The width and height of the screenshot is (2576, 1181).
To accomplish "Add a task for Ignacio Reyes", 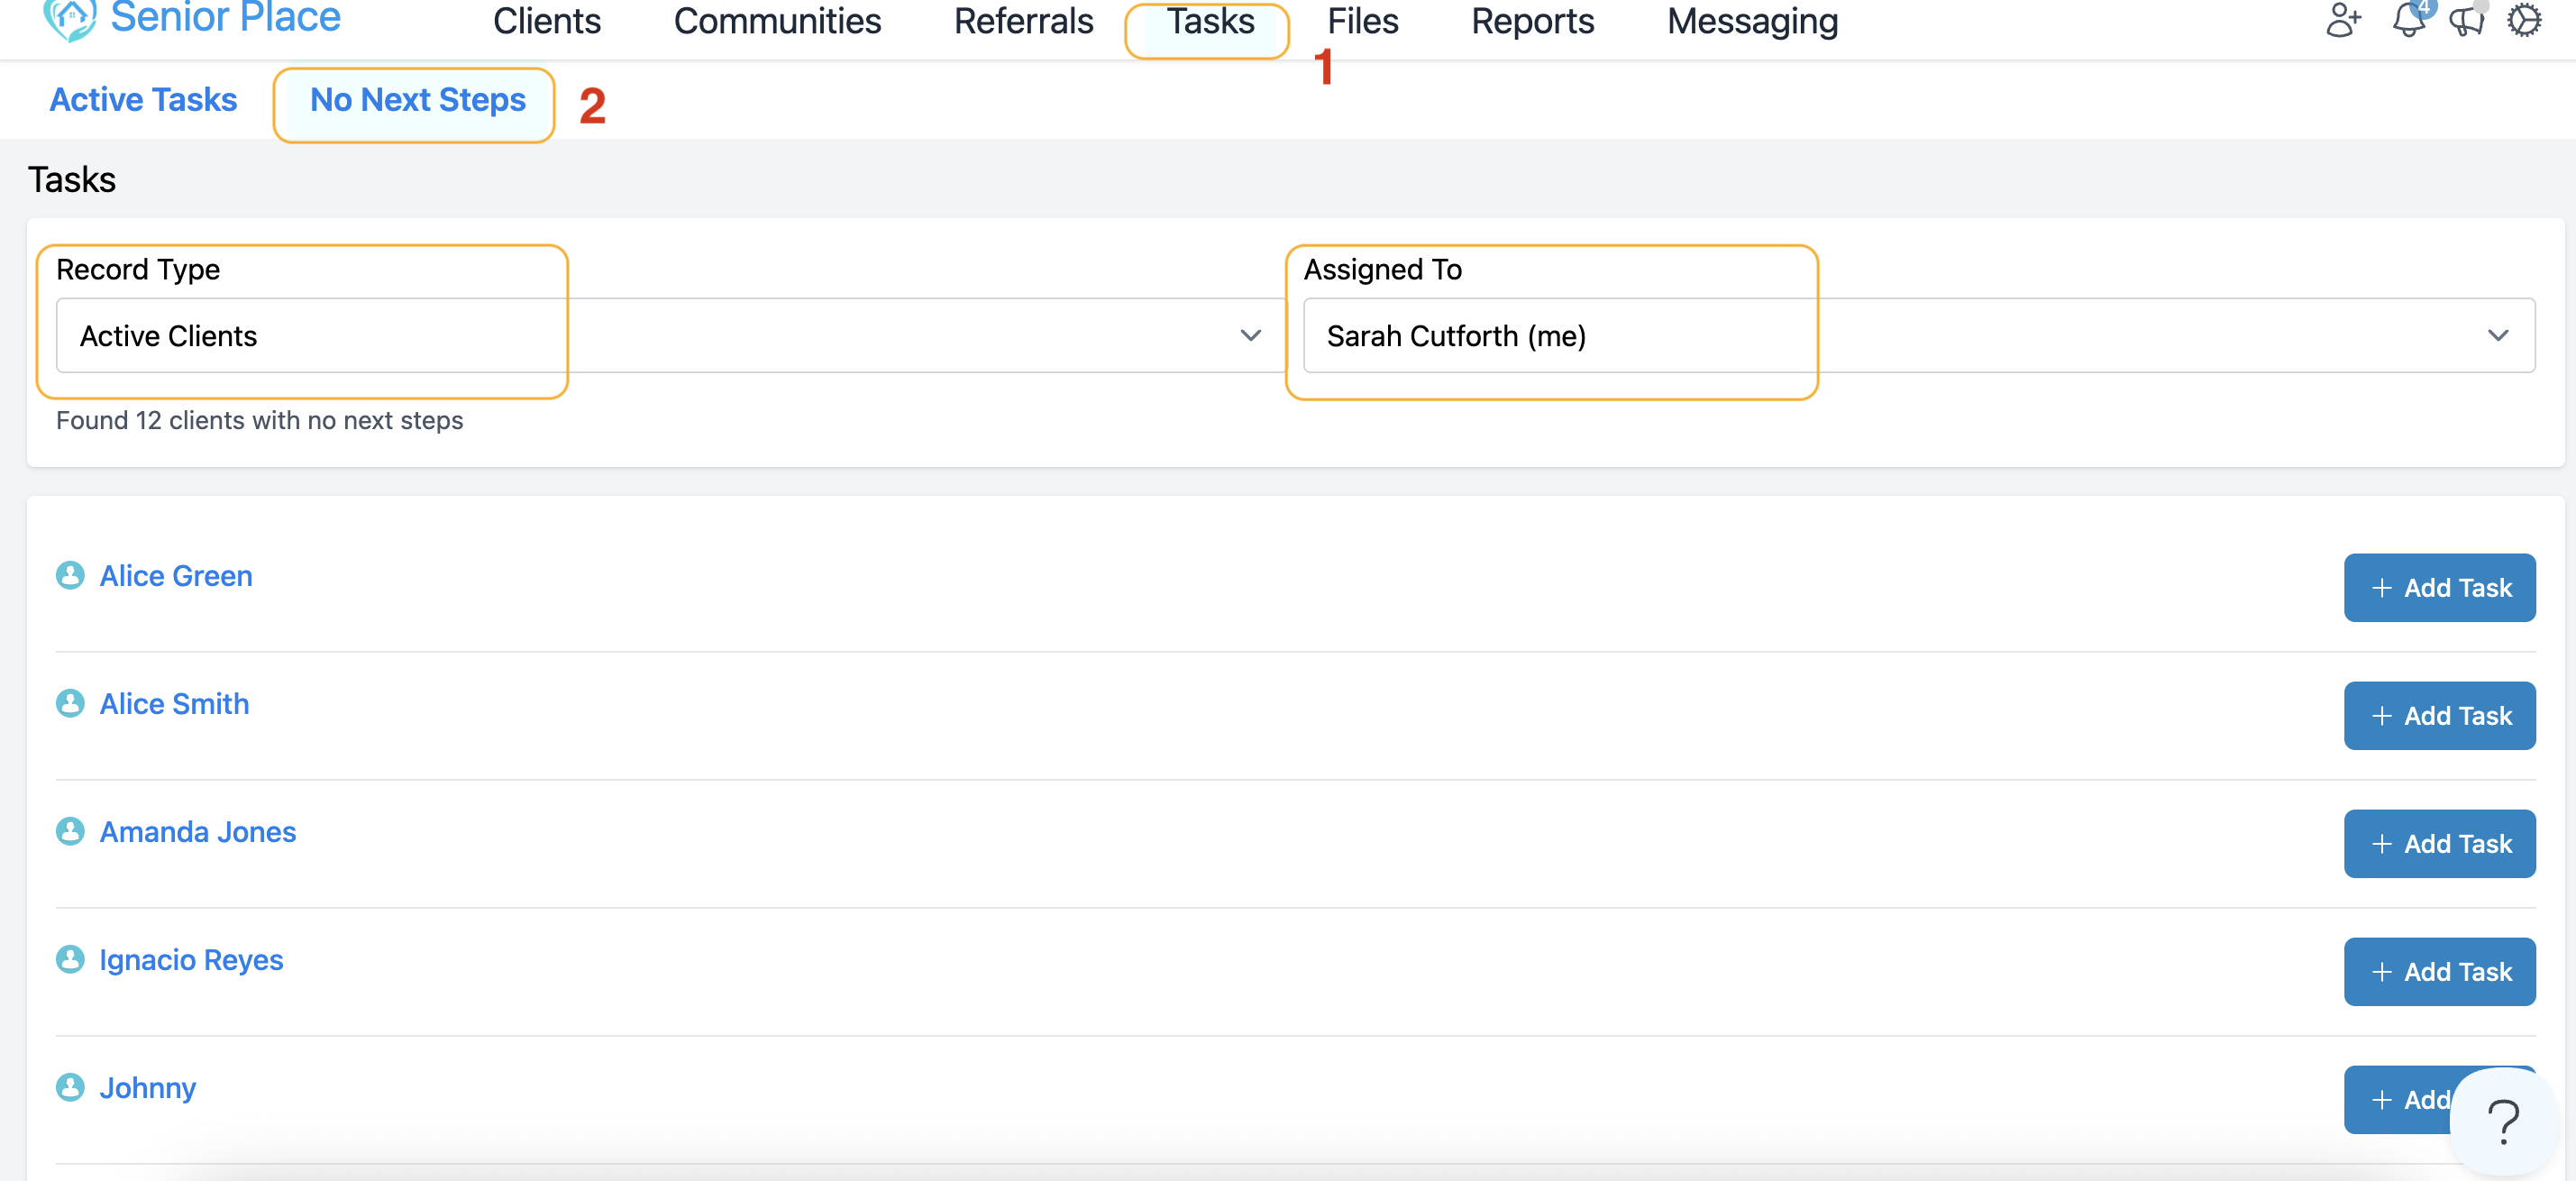I will coord(2439,972).
